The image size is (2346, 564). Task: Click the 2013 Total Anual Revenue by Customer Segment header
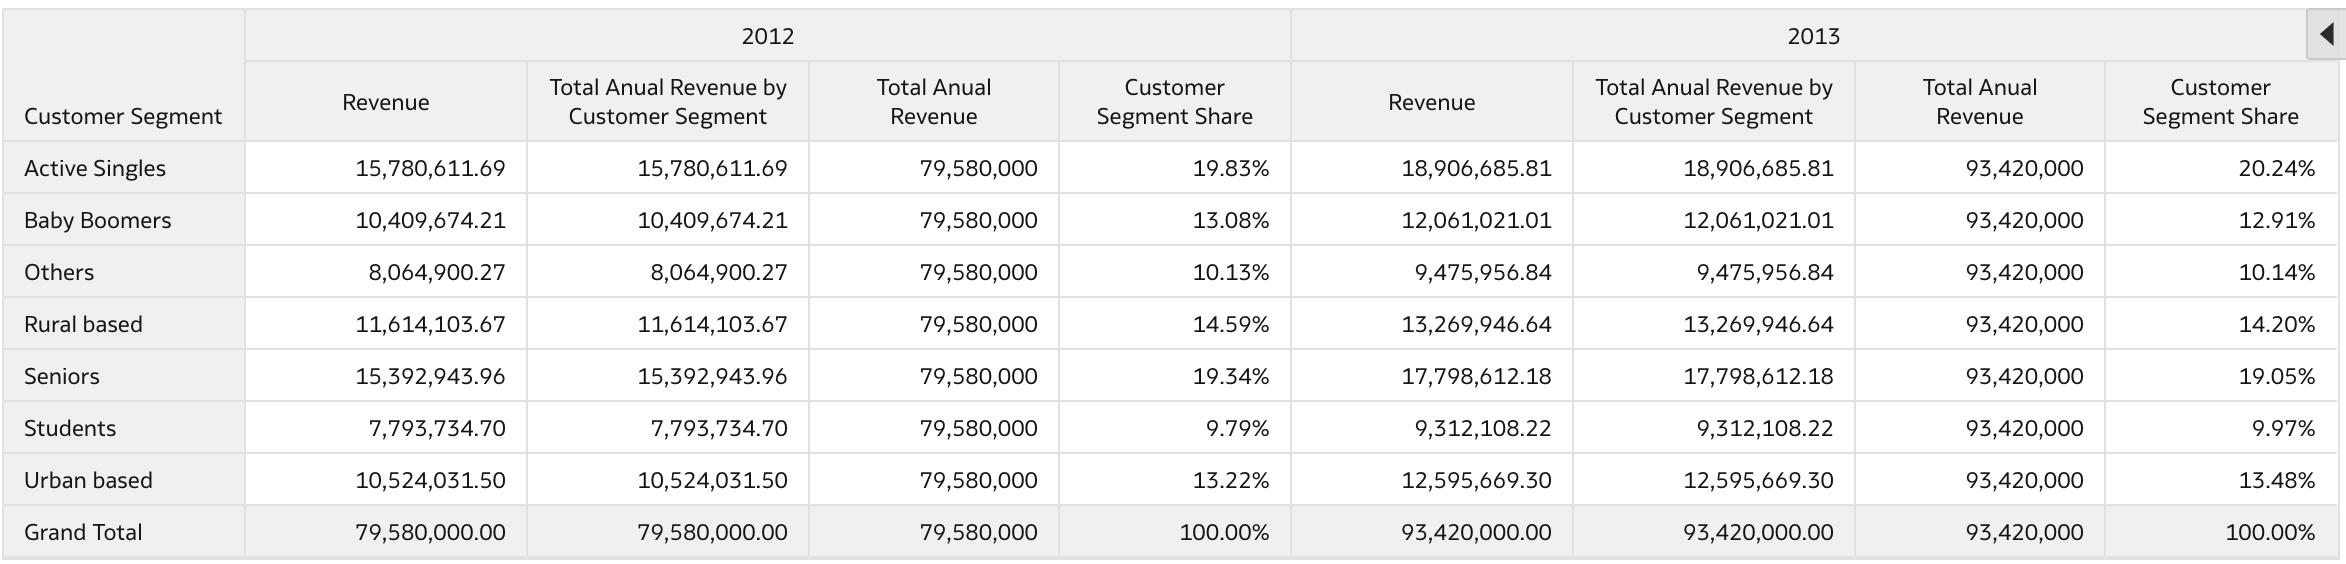point(1714,101)
